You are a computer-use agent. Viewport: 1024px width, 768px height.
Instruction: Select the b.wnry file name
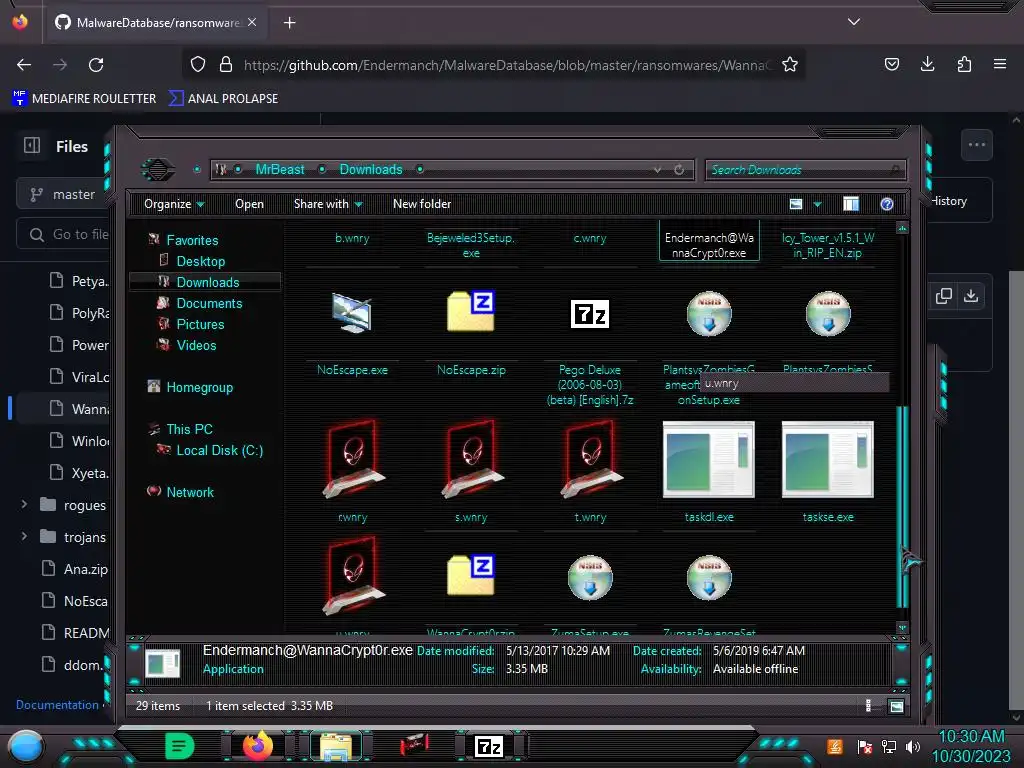pos(352,238)
